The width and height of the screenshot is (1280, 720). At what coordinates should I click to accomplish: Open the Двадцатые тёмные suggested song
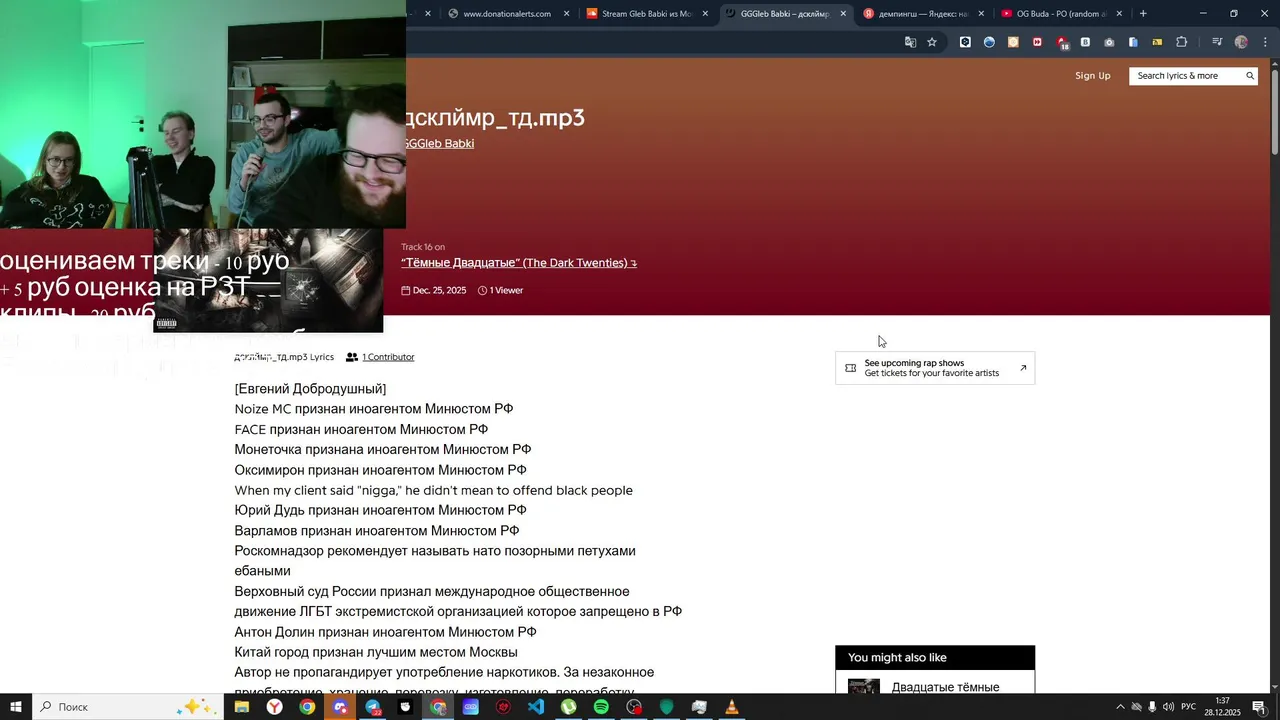(945, 687)
